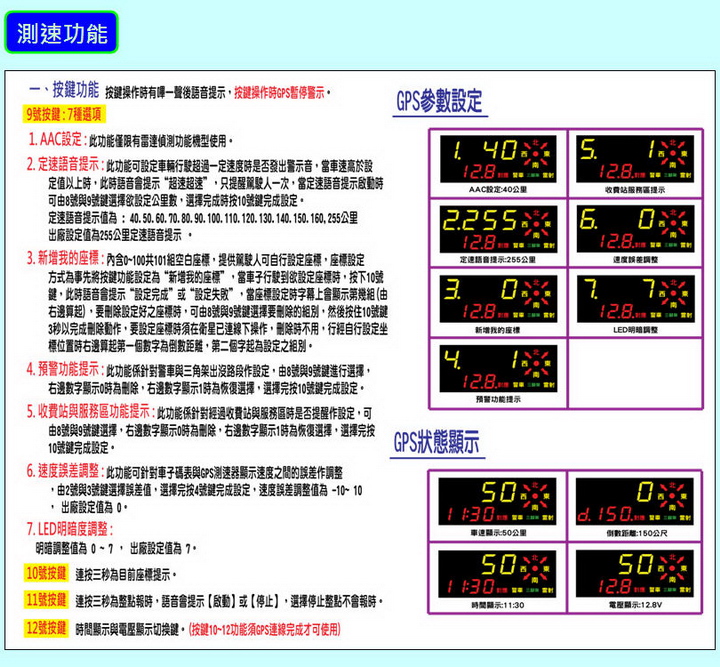
Task: Open the 預警功能提示 display image
Action: click(x=496, y=366)
